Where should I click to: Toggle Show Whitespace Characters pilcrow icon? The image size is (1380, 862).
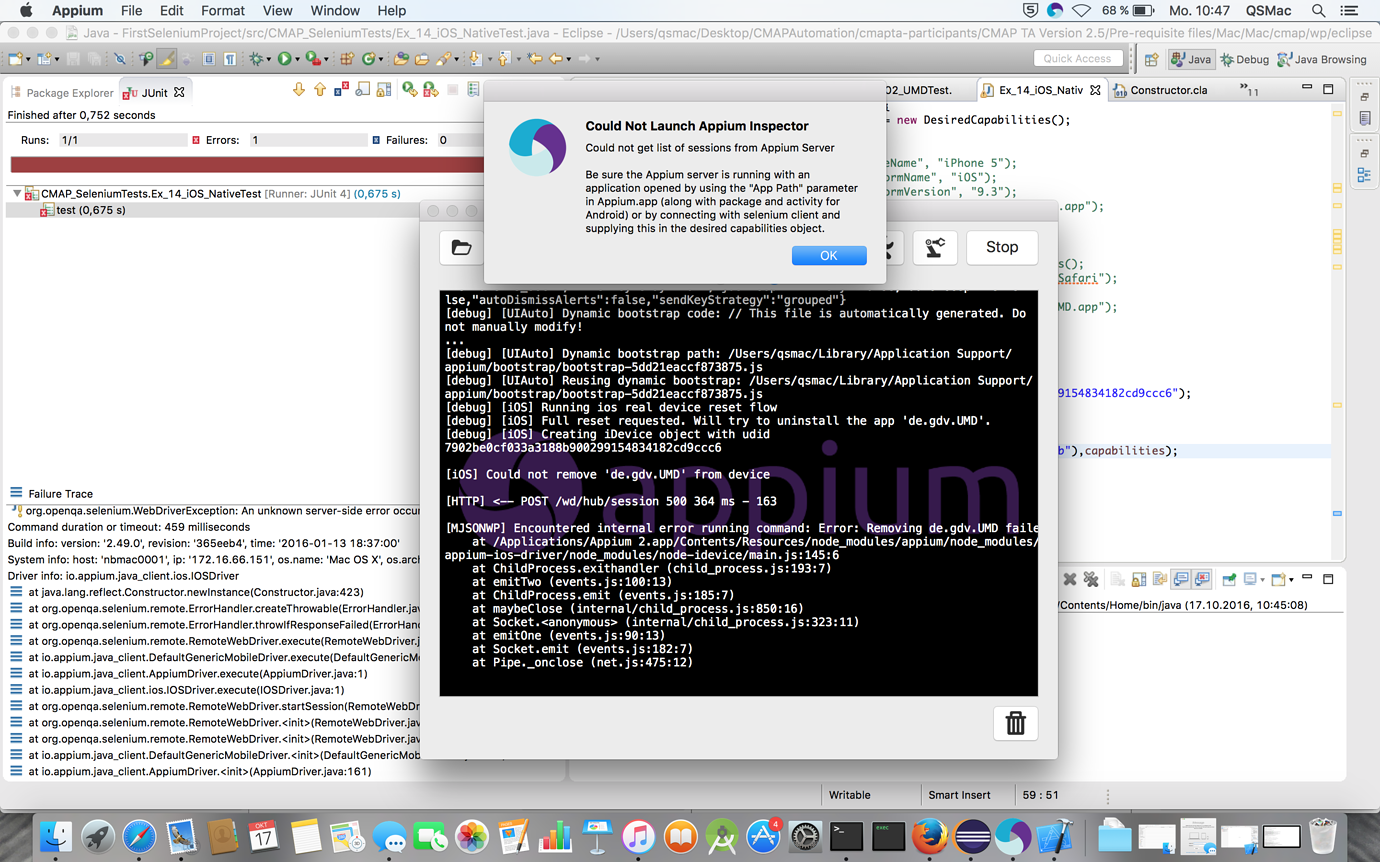pos(229,59)
